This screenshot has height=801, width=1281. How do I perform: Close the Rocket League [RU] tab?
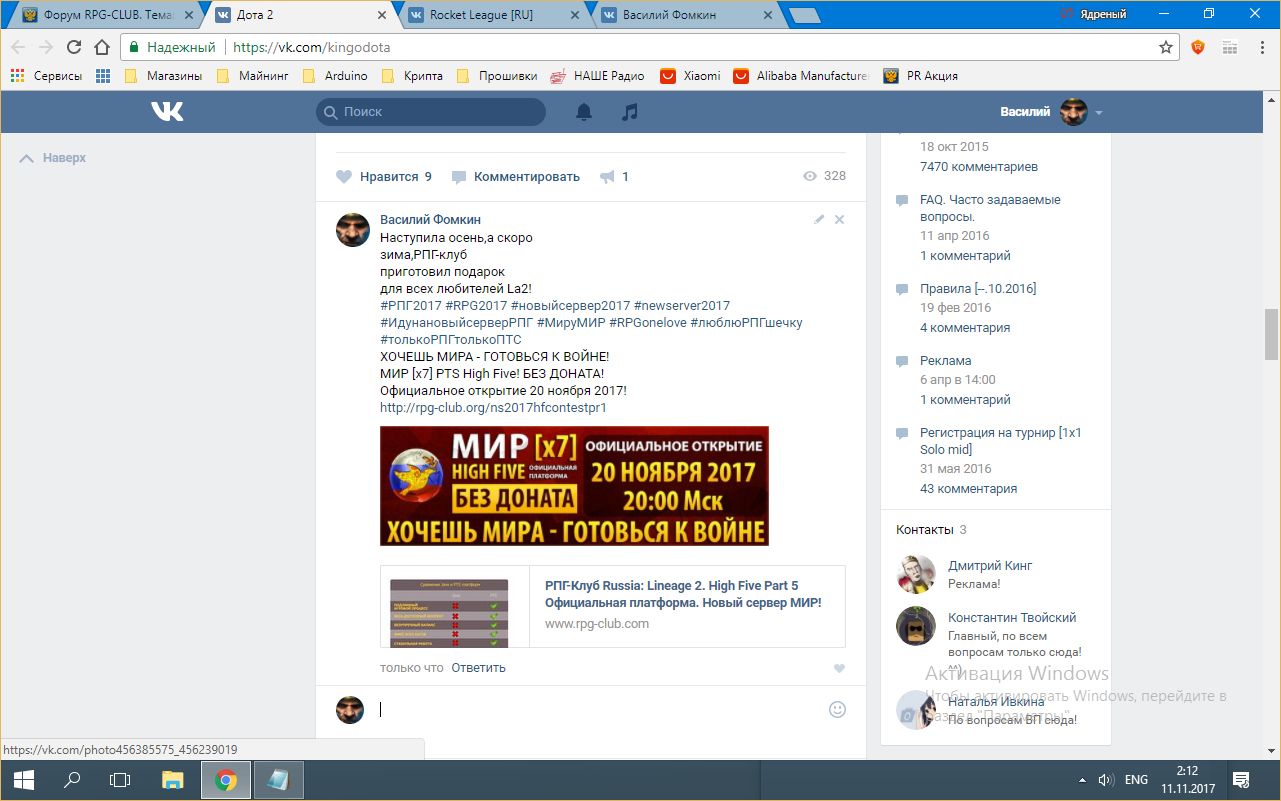574,15
